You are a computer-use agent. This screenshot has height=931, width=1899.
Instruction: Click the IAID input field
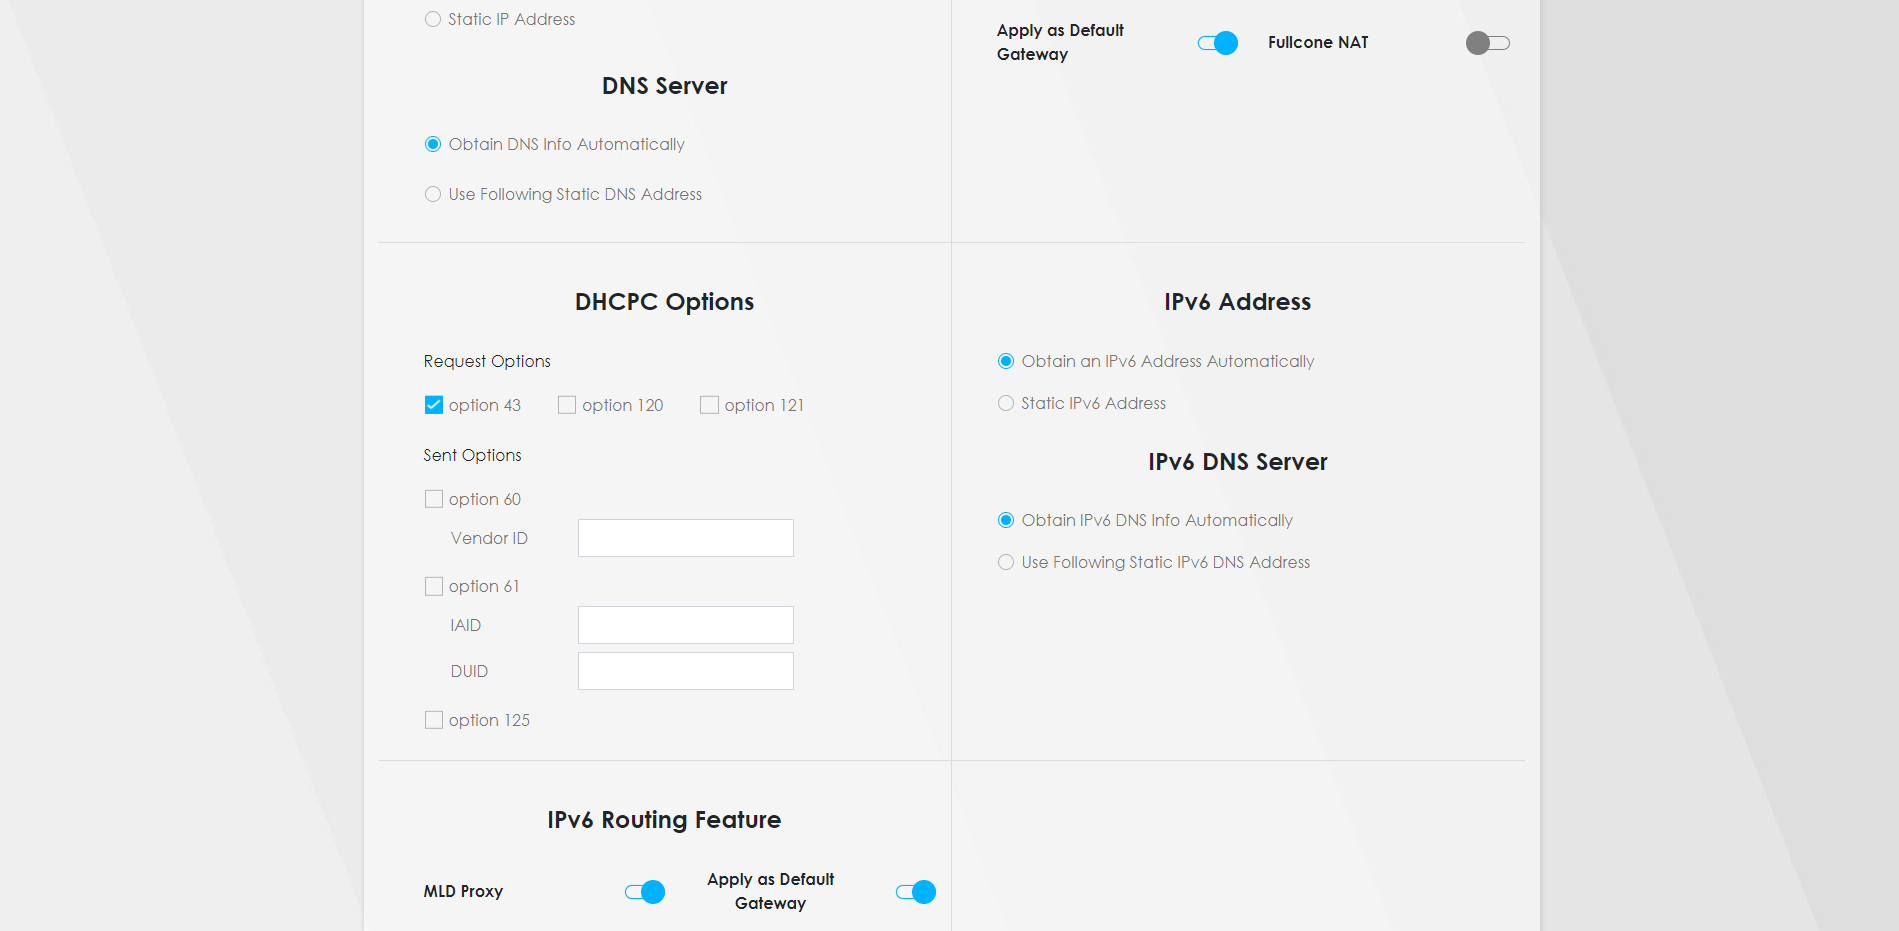click(x=685, y=625)
